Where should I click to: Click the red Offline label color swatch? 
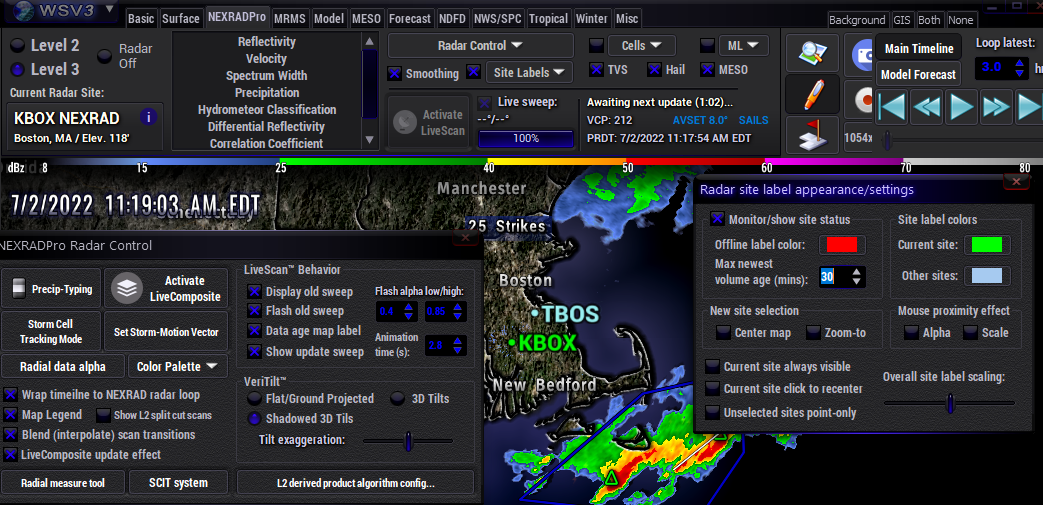coord(842,245)
